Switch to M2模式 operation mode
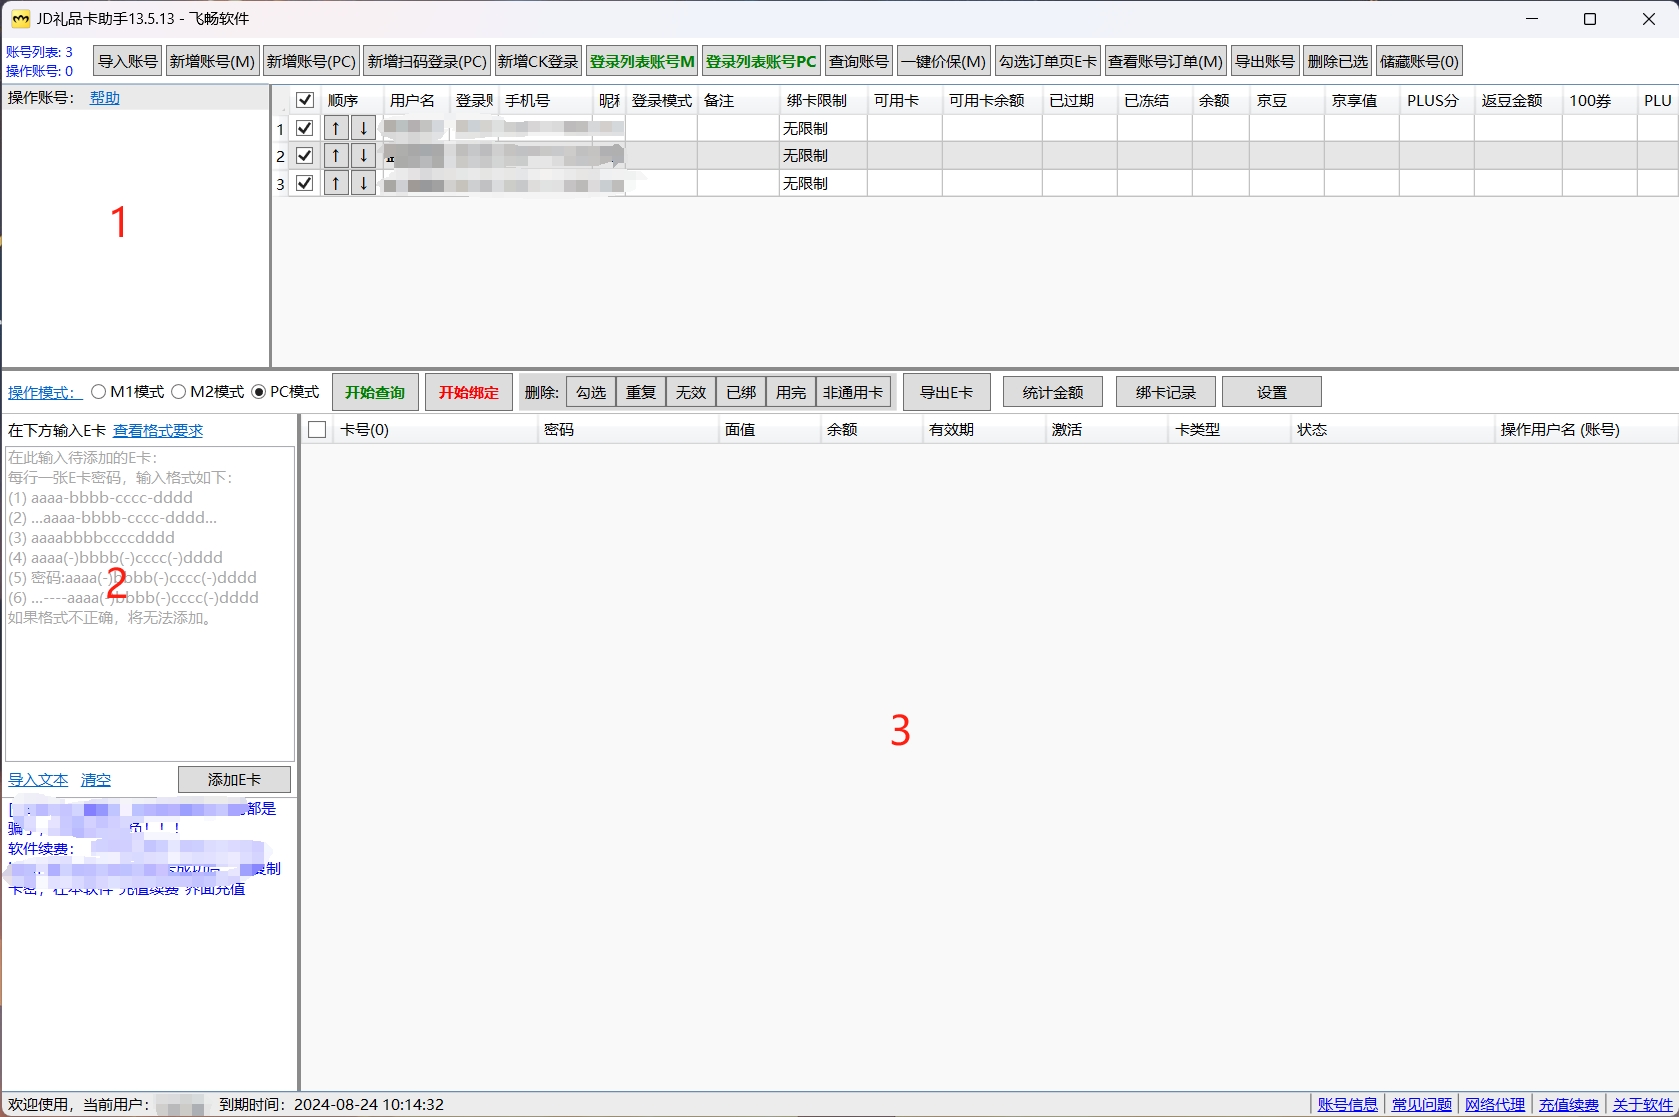1679x1117 pixels. coord(179,392)
